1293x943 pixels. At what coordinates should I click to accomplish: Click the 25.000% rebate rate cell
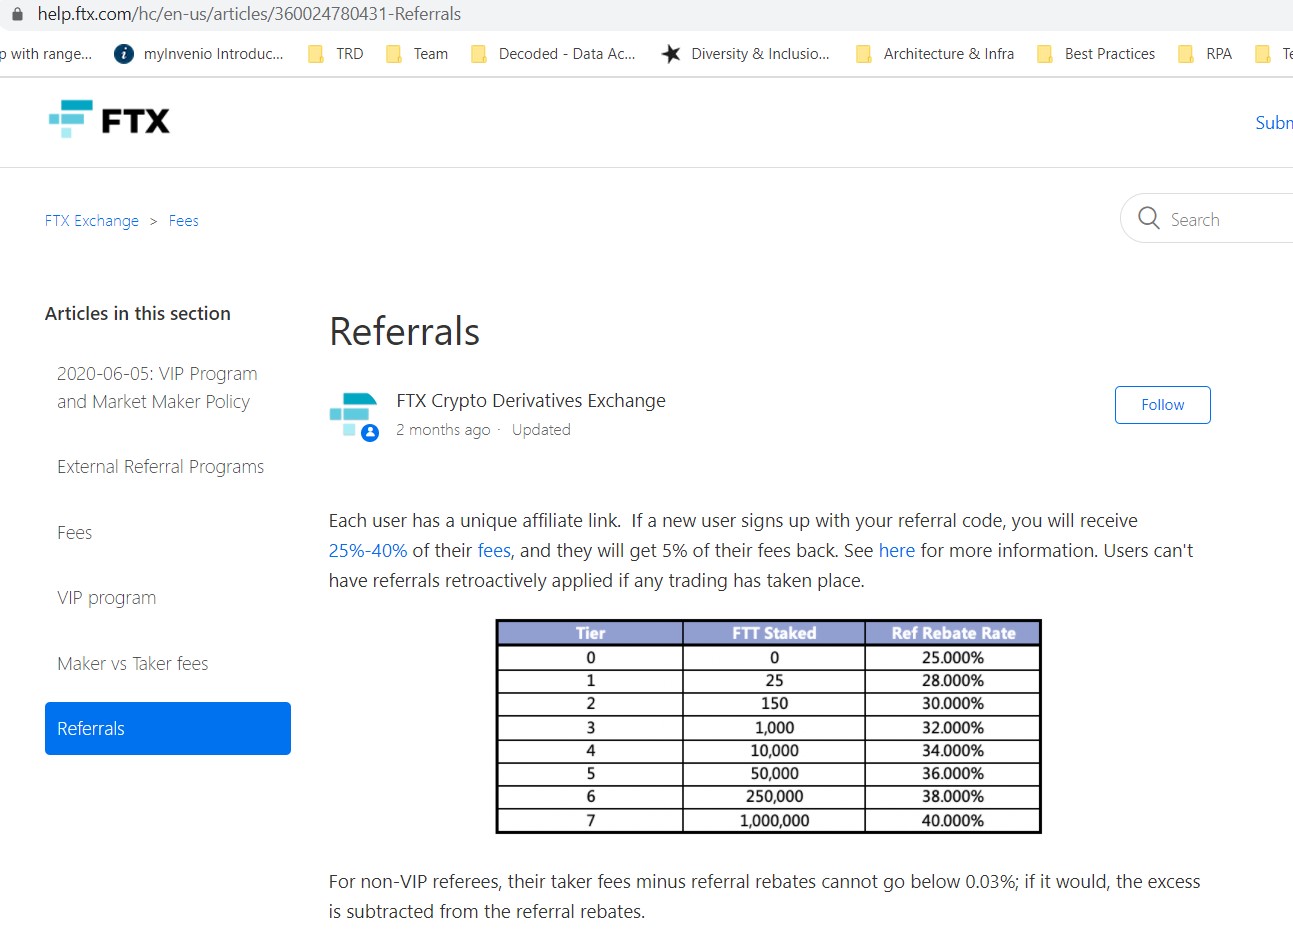coord(953,658)
